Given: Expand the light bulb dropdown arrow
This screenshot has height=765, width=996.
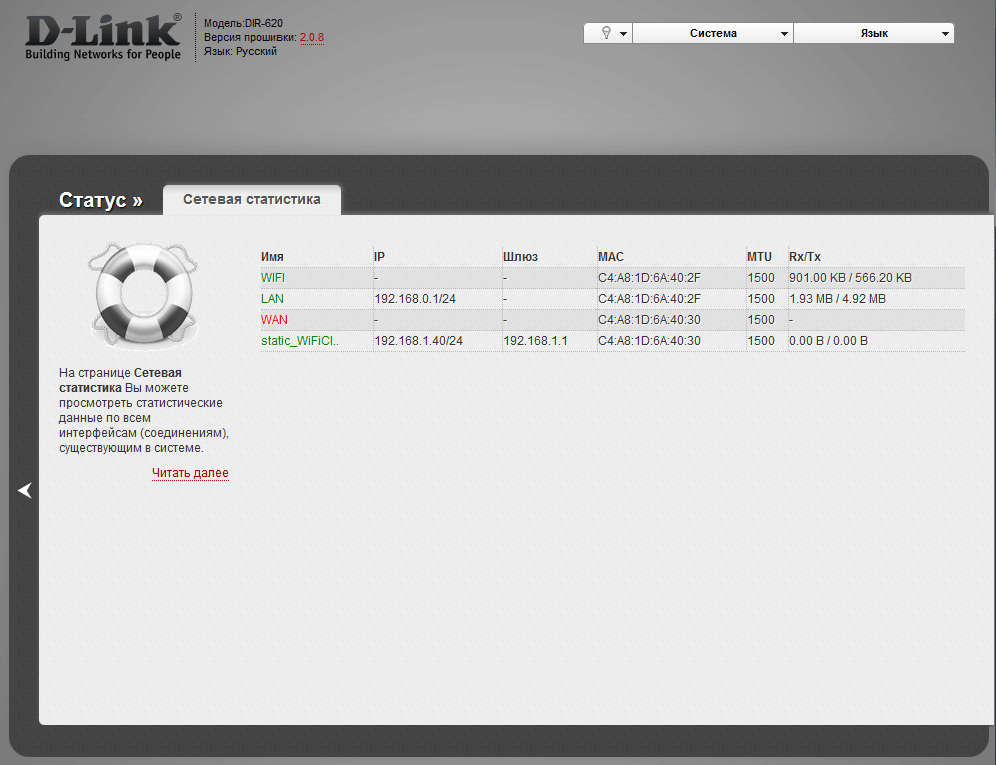Looking at the screenshot, I should (623, 34).
